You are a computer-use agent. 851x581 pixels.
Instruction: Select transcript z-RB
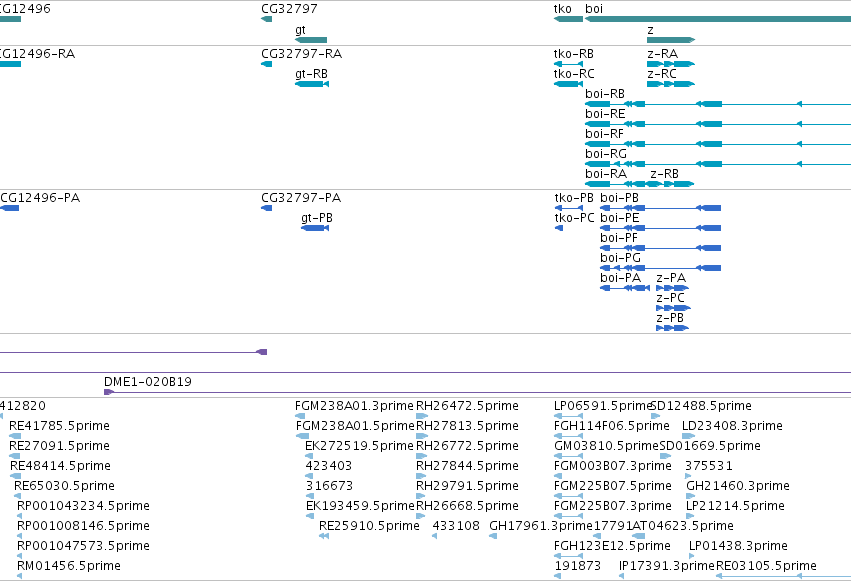[670, 184]
